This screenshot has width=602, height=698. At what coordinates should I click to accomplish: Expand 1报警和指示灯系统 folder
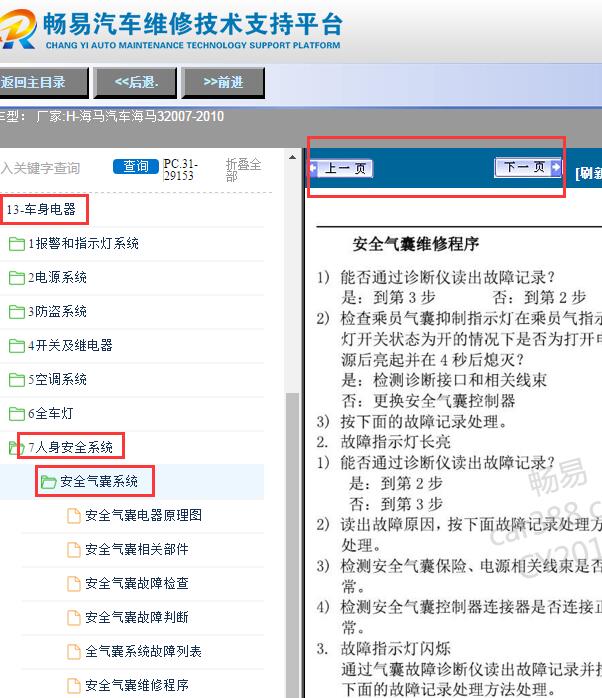(x=83, y=243)
